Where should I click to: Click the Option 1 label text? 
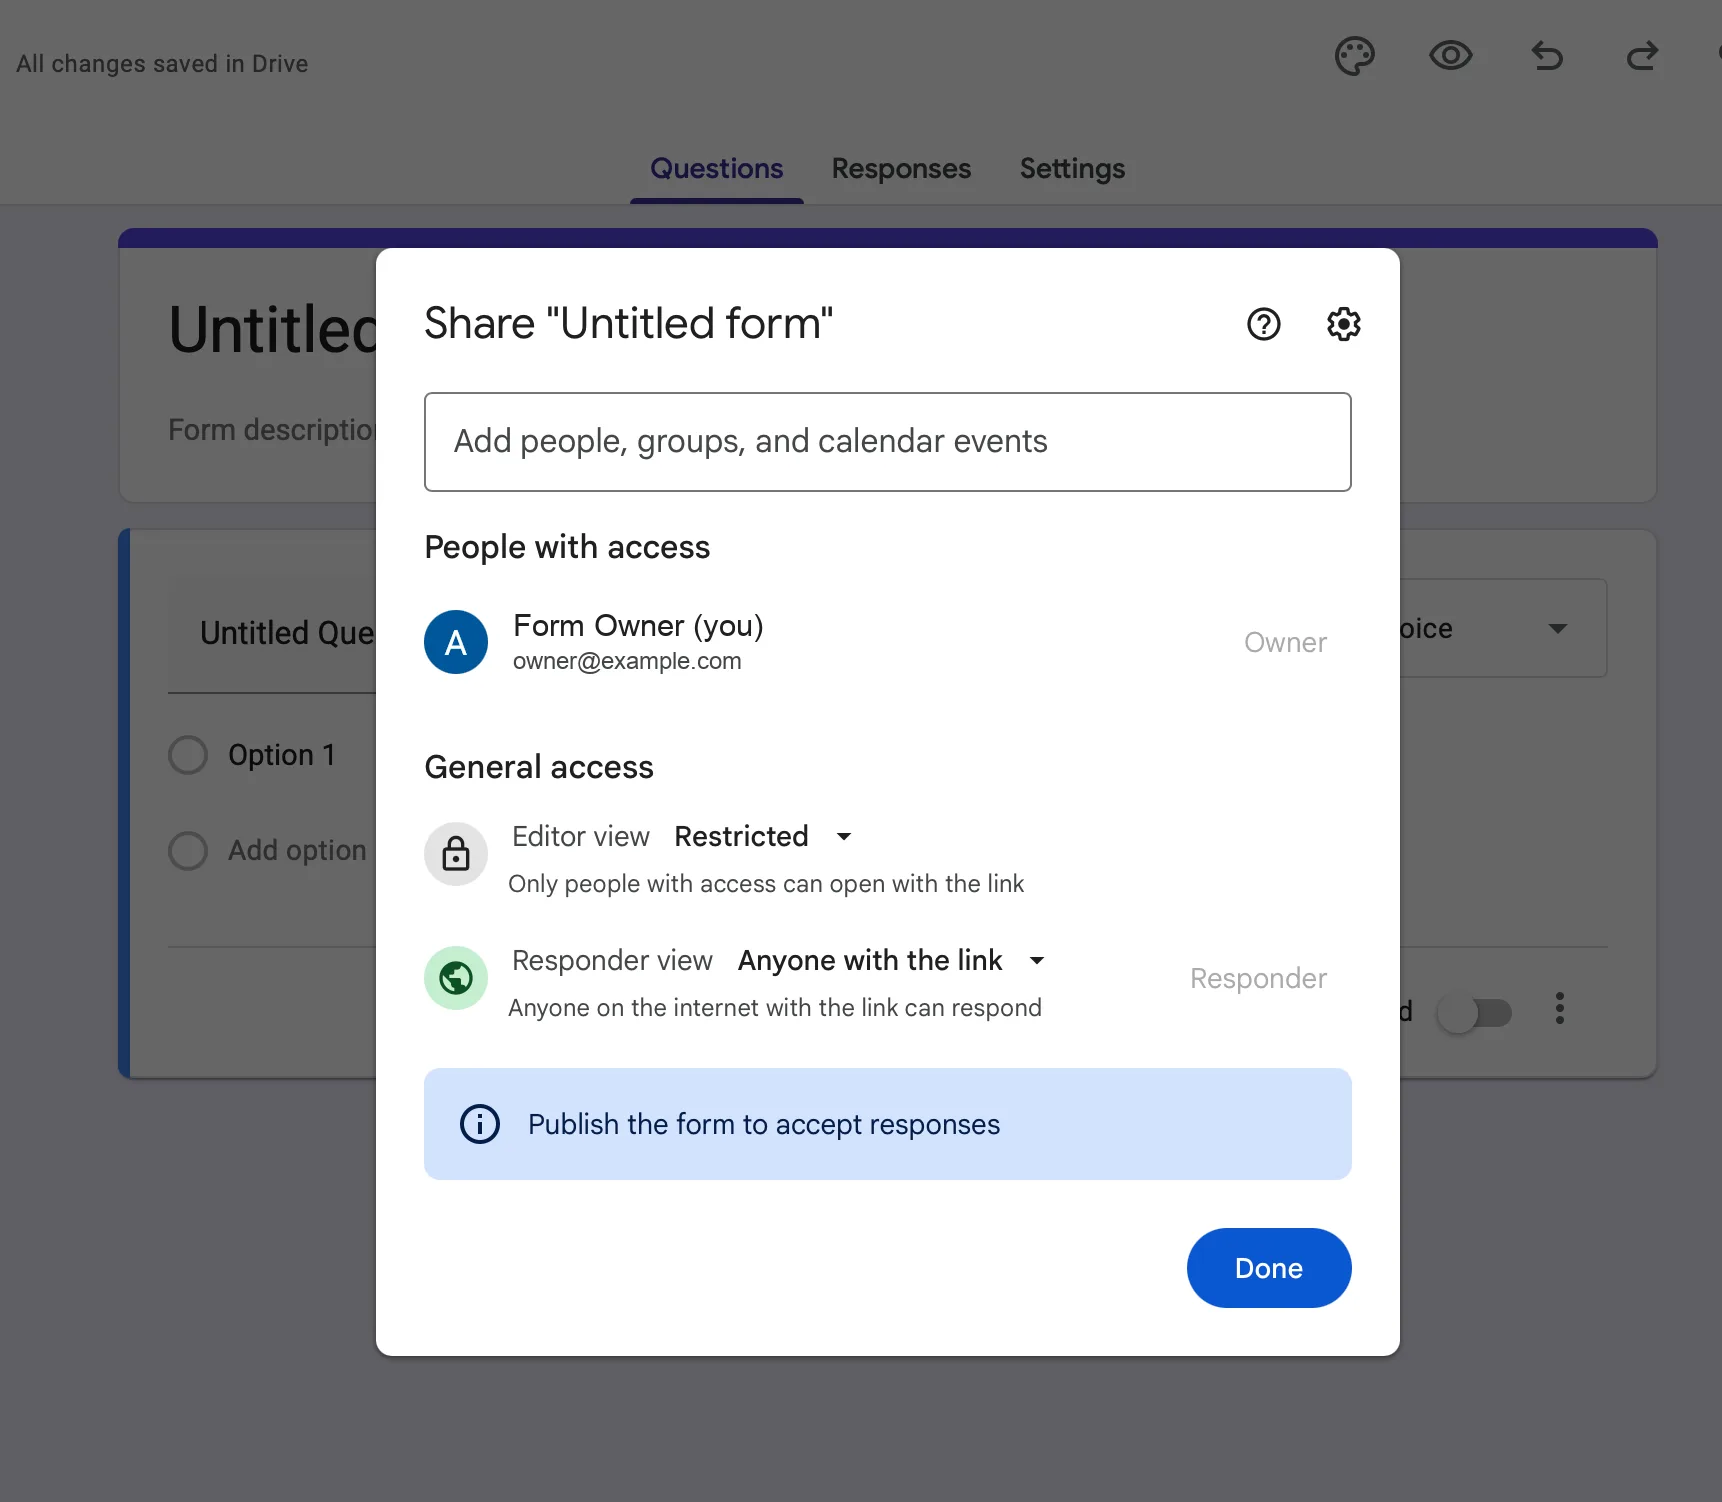pos(282,755)
